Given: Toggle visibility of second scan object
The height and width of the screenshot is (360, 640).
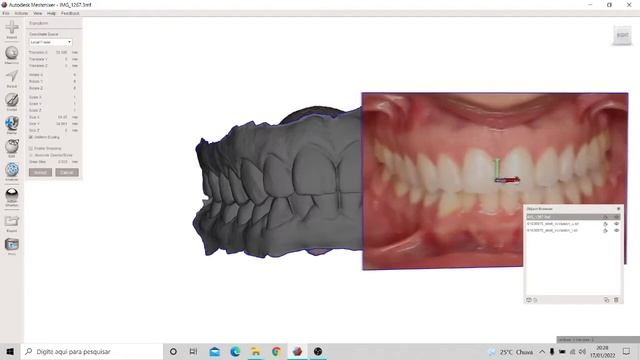Looking at the screenshot, I should coord(616,224).
